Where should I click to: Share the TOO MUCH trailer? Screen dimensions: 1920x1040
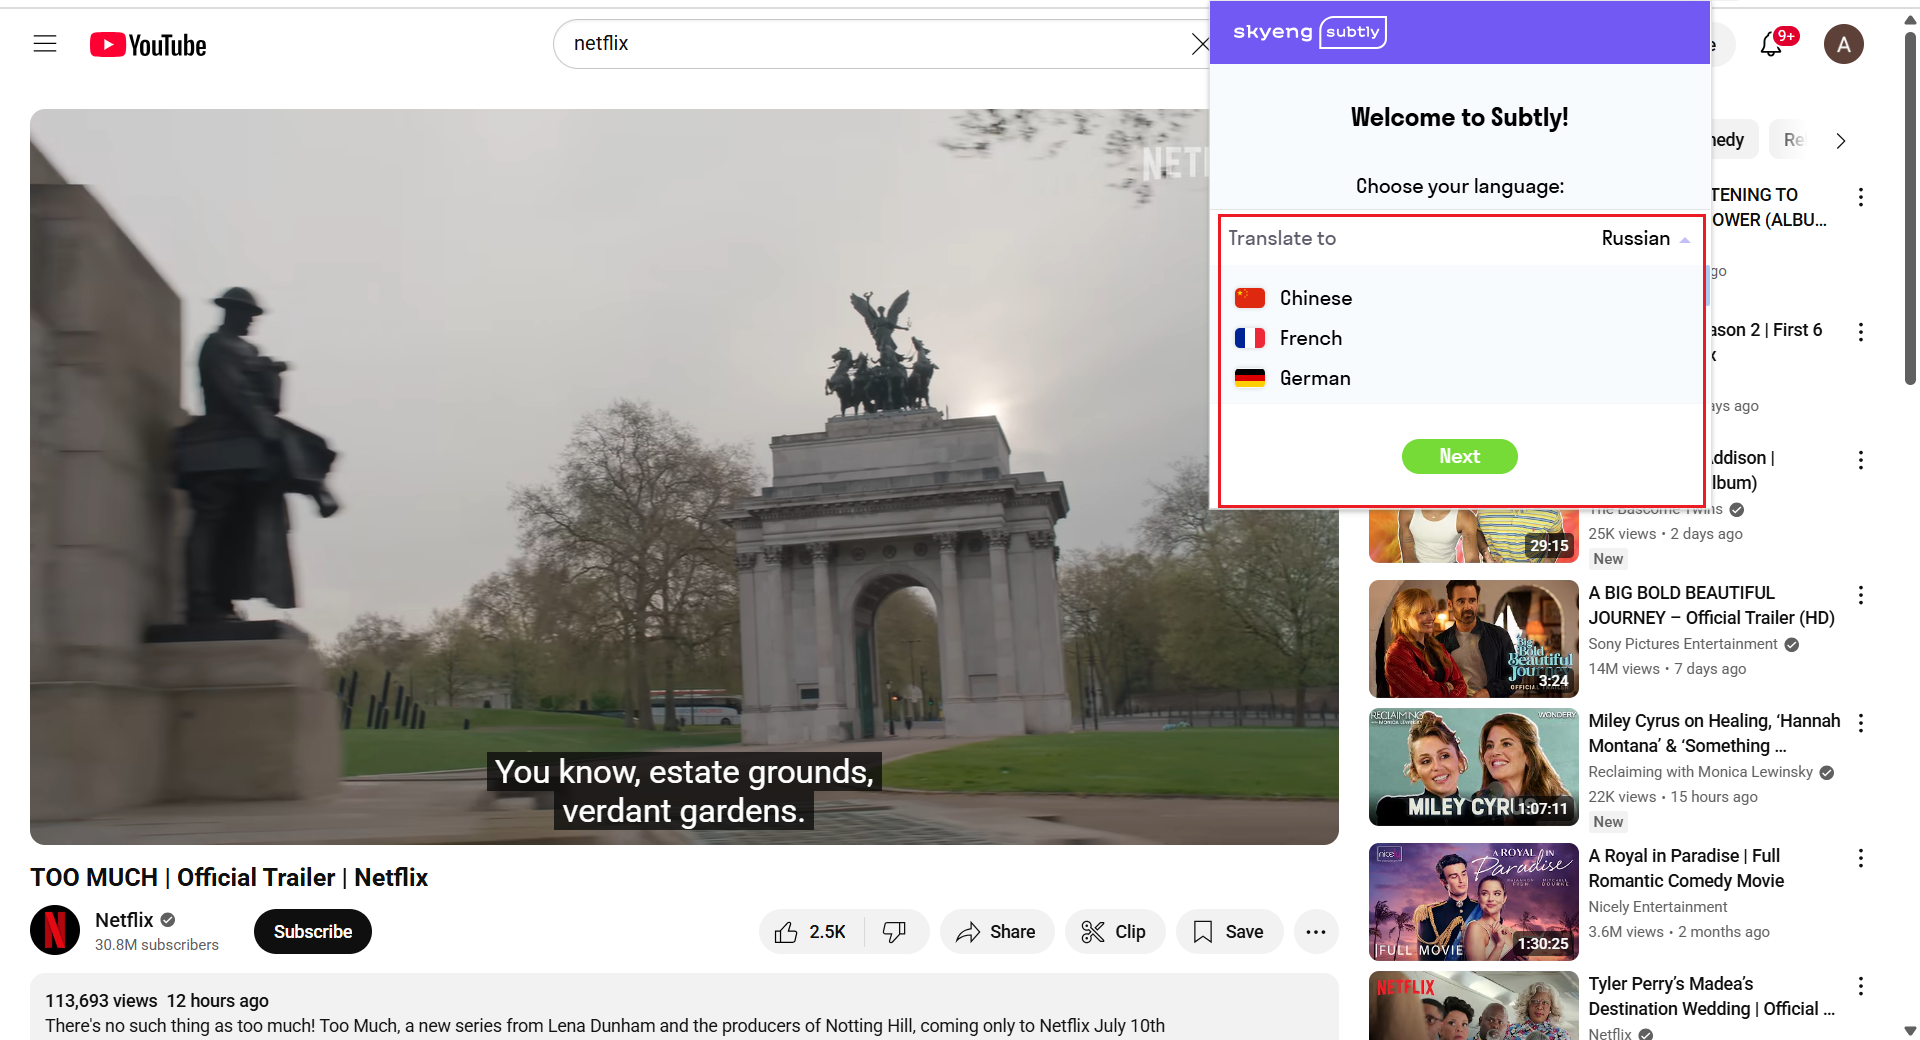point(996,932)
